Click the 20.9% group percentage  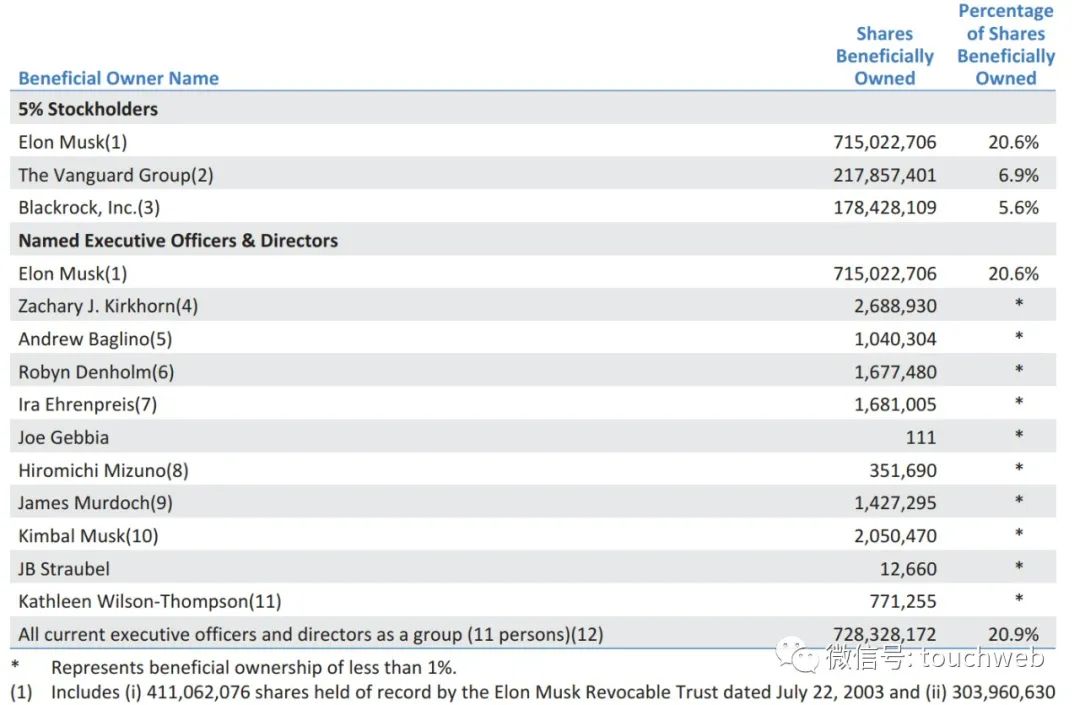[x=1013, y=635]
